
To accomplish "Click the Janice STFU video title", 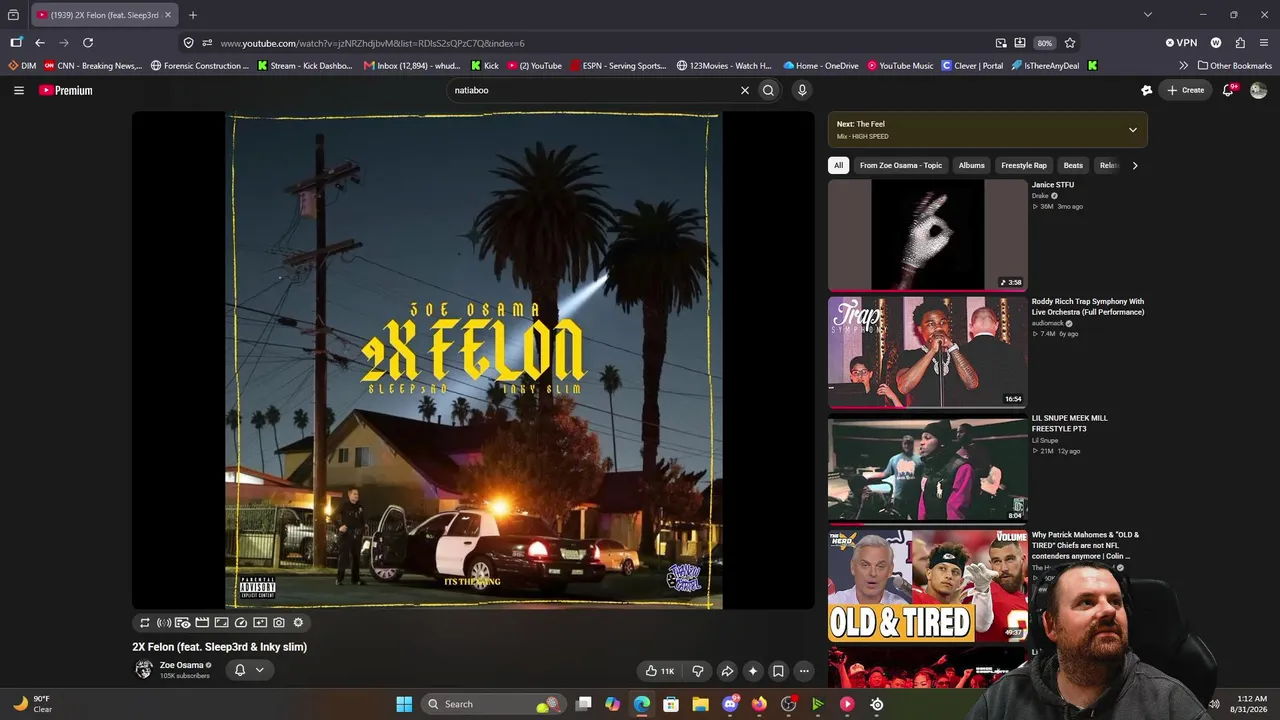I will click(x=1053, y=185).
